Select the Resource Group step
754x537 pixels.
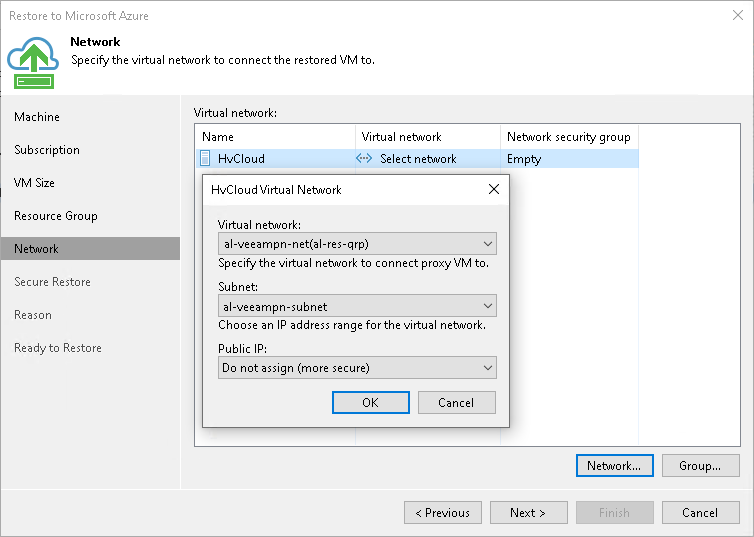[x=56, y=216]
